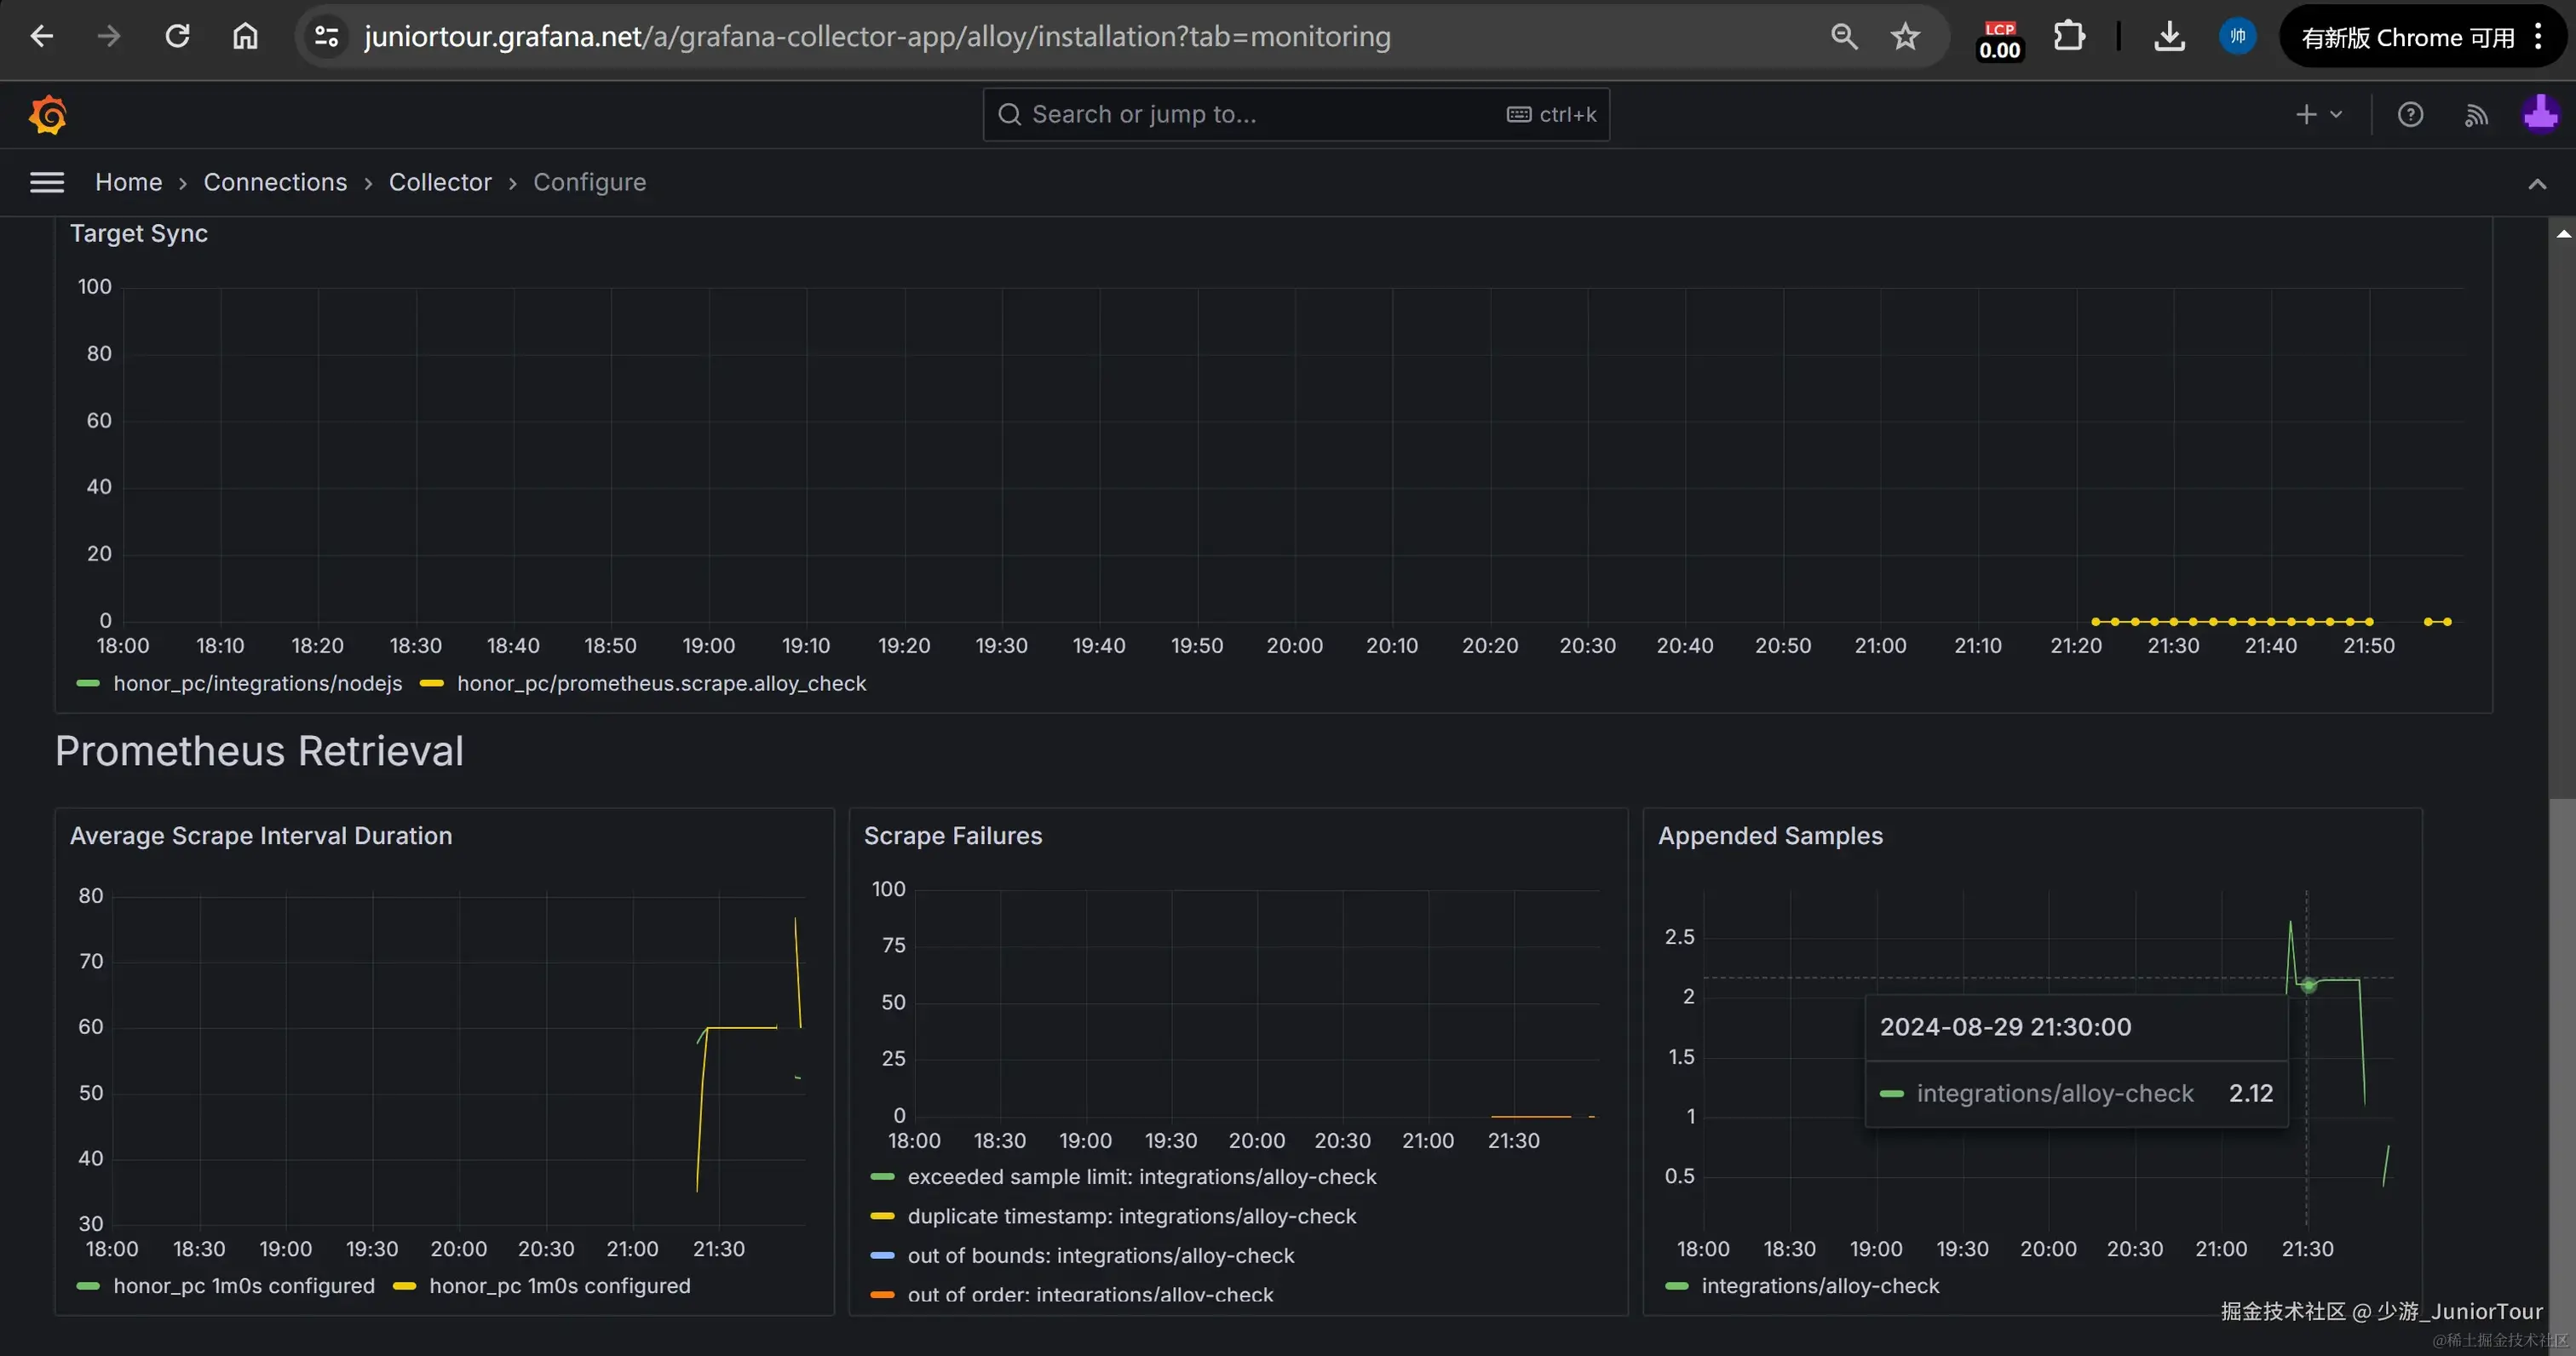Click the browser extensions puzzle icon
The image size is (2576, 1356).
pos(2069,36)
